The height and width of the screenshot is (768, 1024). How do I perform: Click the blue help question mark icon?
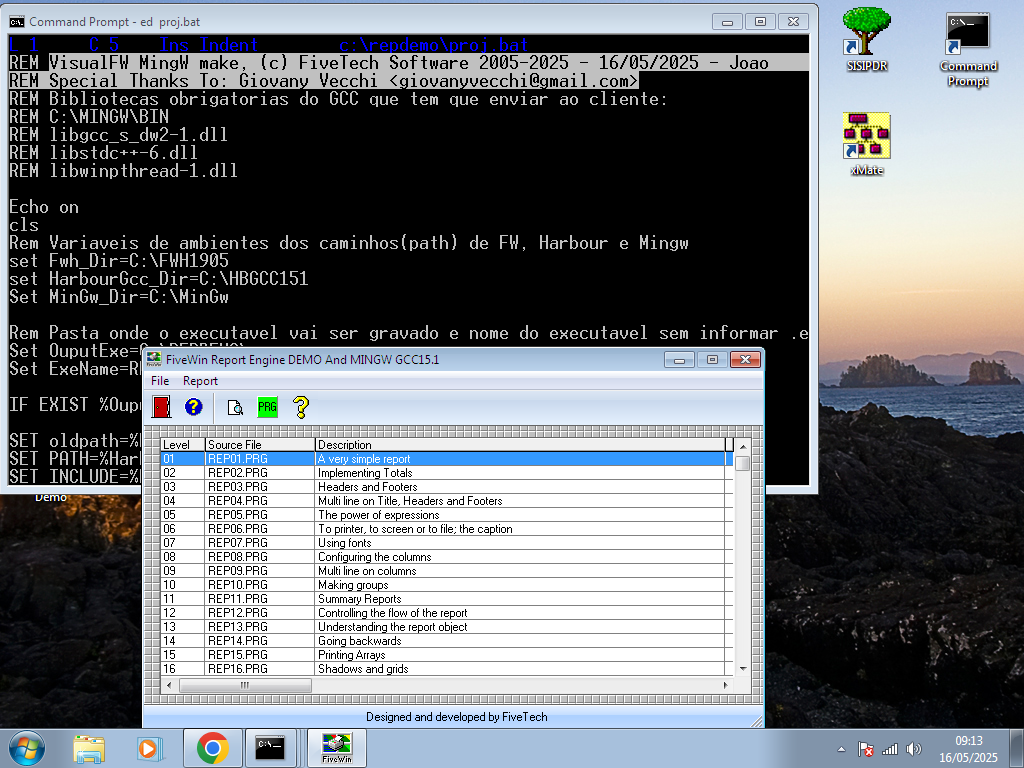(x=194, y=407)
